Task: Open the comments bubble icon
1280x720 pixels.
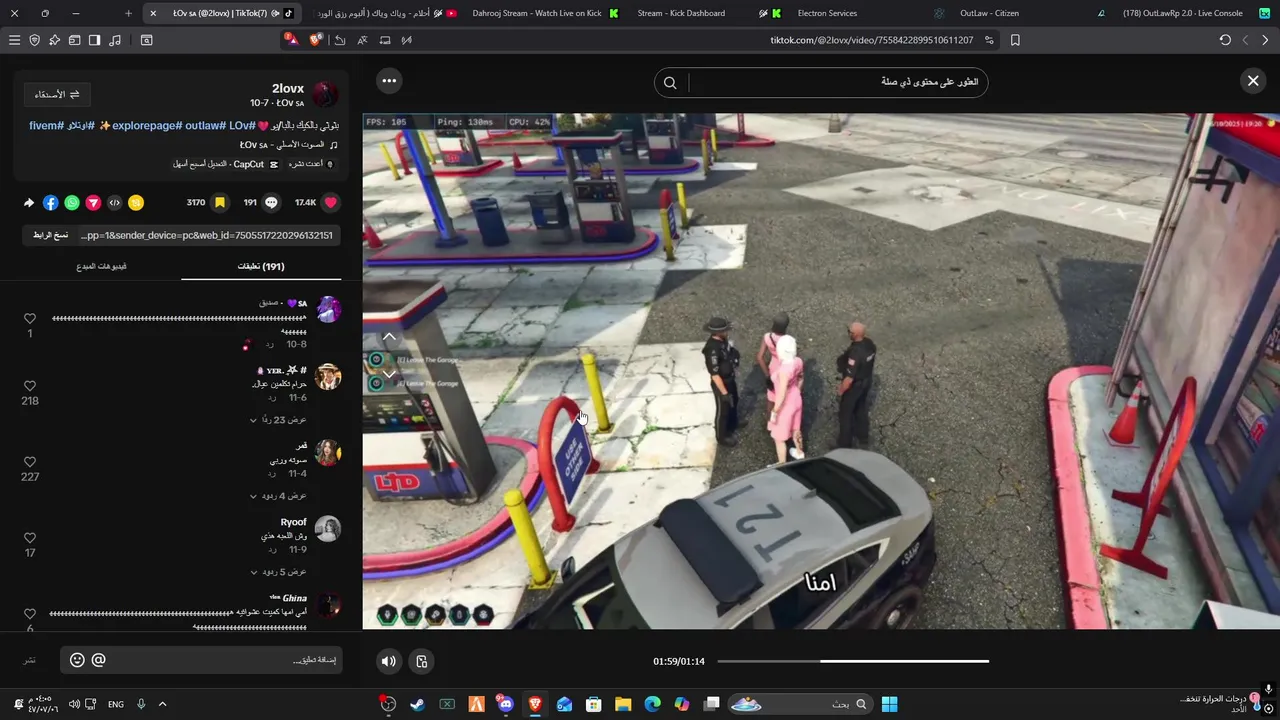Action: tap(271, 202)
